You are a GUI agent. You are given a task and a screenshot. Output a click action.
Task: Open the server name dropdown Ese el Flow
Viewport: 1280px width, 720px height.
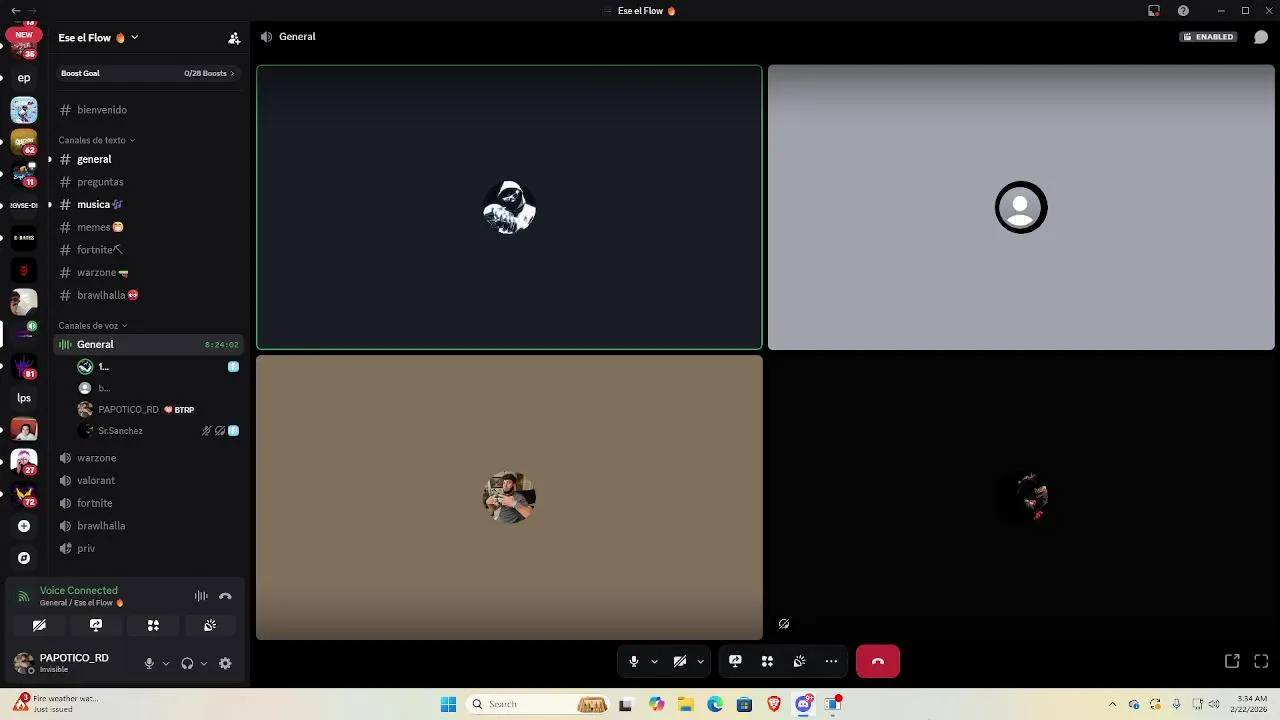[x=98, y=38]
